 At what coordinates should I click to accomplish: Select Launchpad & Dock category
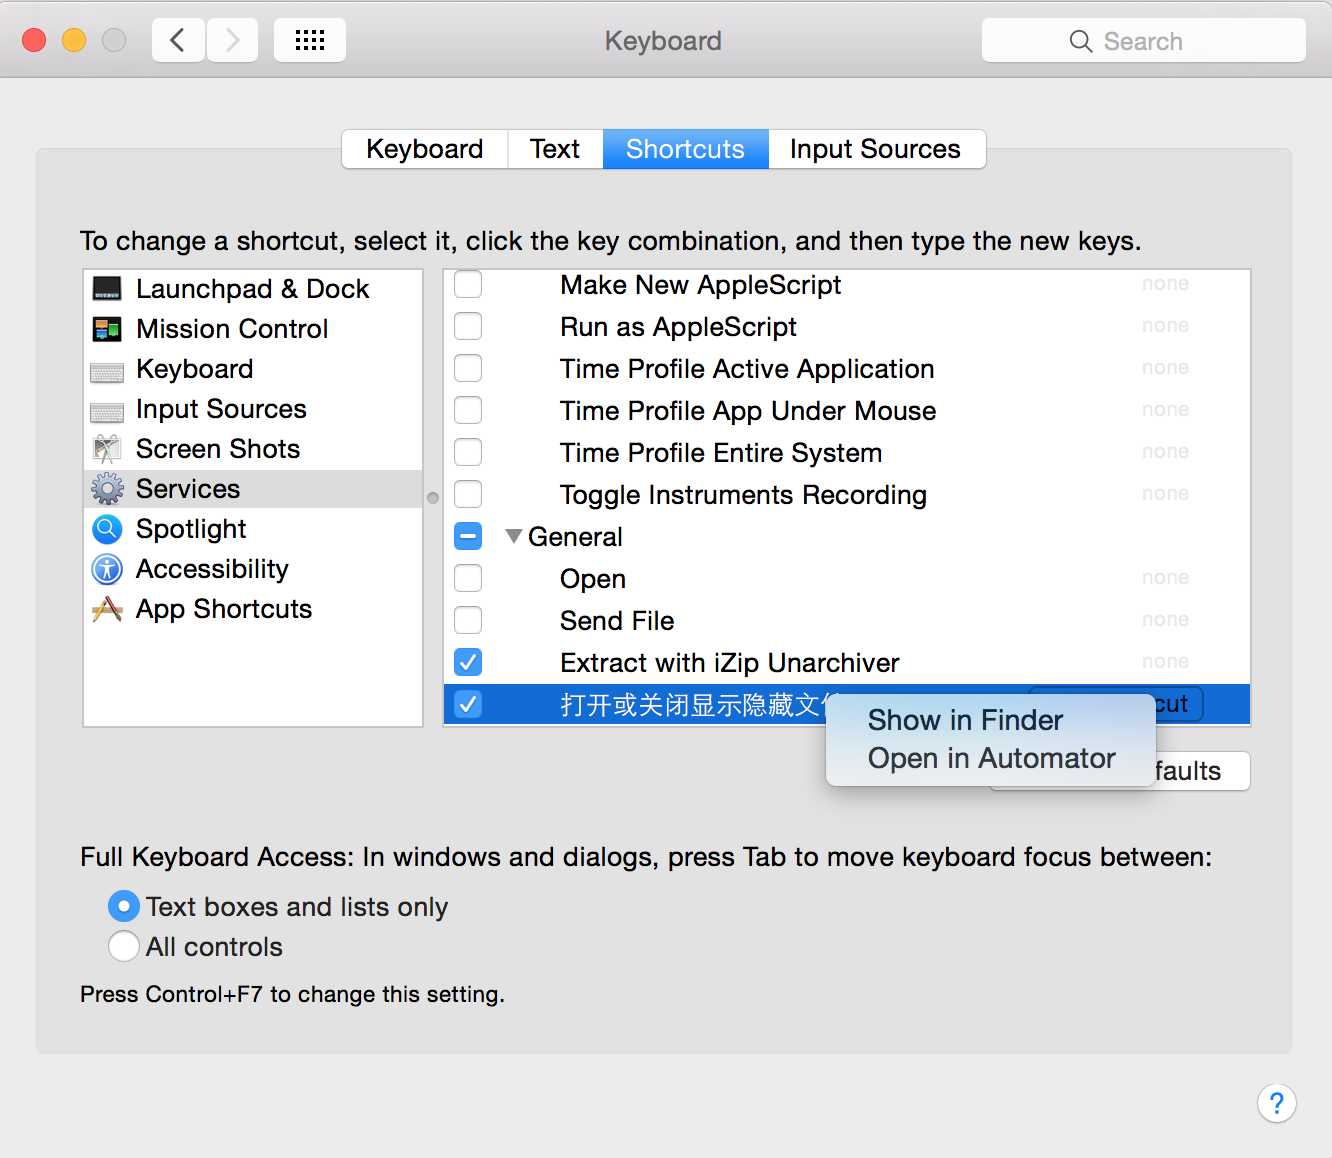click(253, 289)
